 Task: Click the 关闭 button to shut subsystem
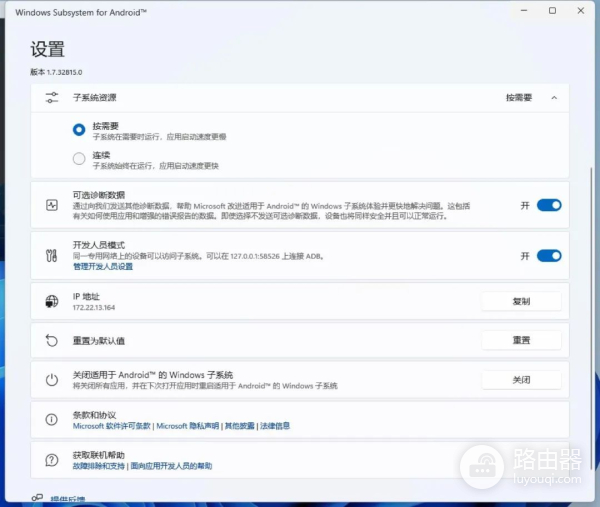pos(521,380)
